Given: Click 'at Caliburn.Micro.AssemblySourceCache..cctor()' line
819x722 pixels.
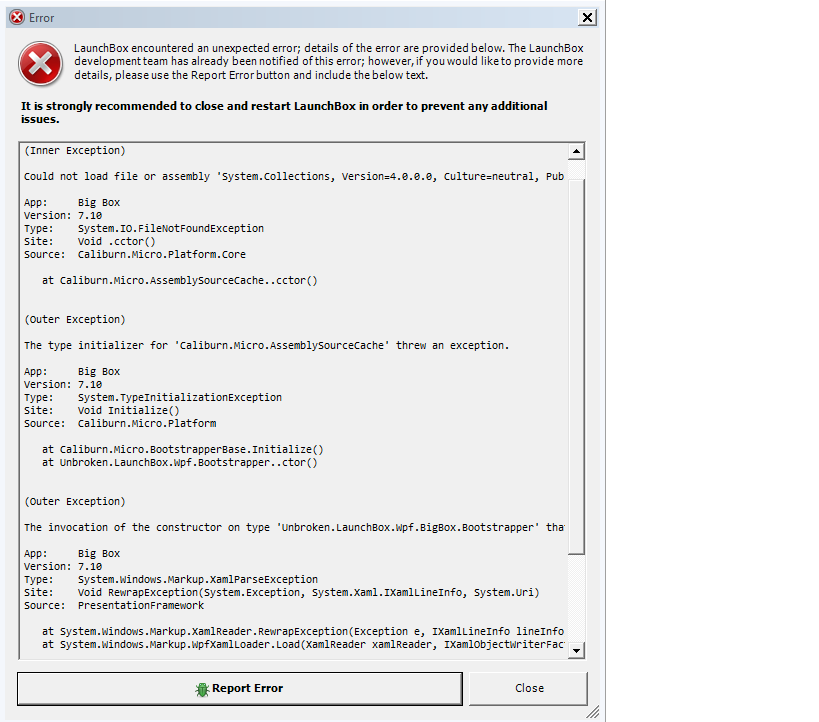Looking at the screenshot, I should click(180, 281).
